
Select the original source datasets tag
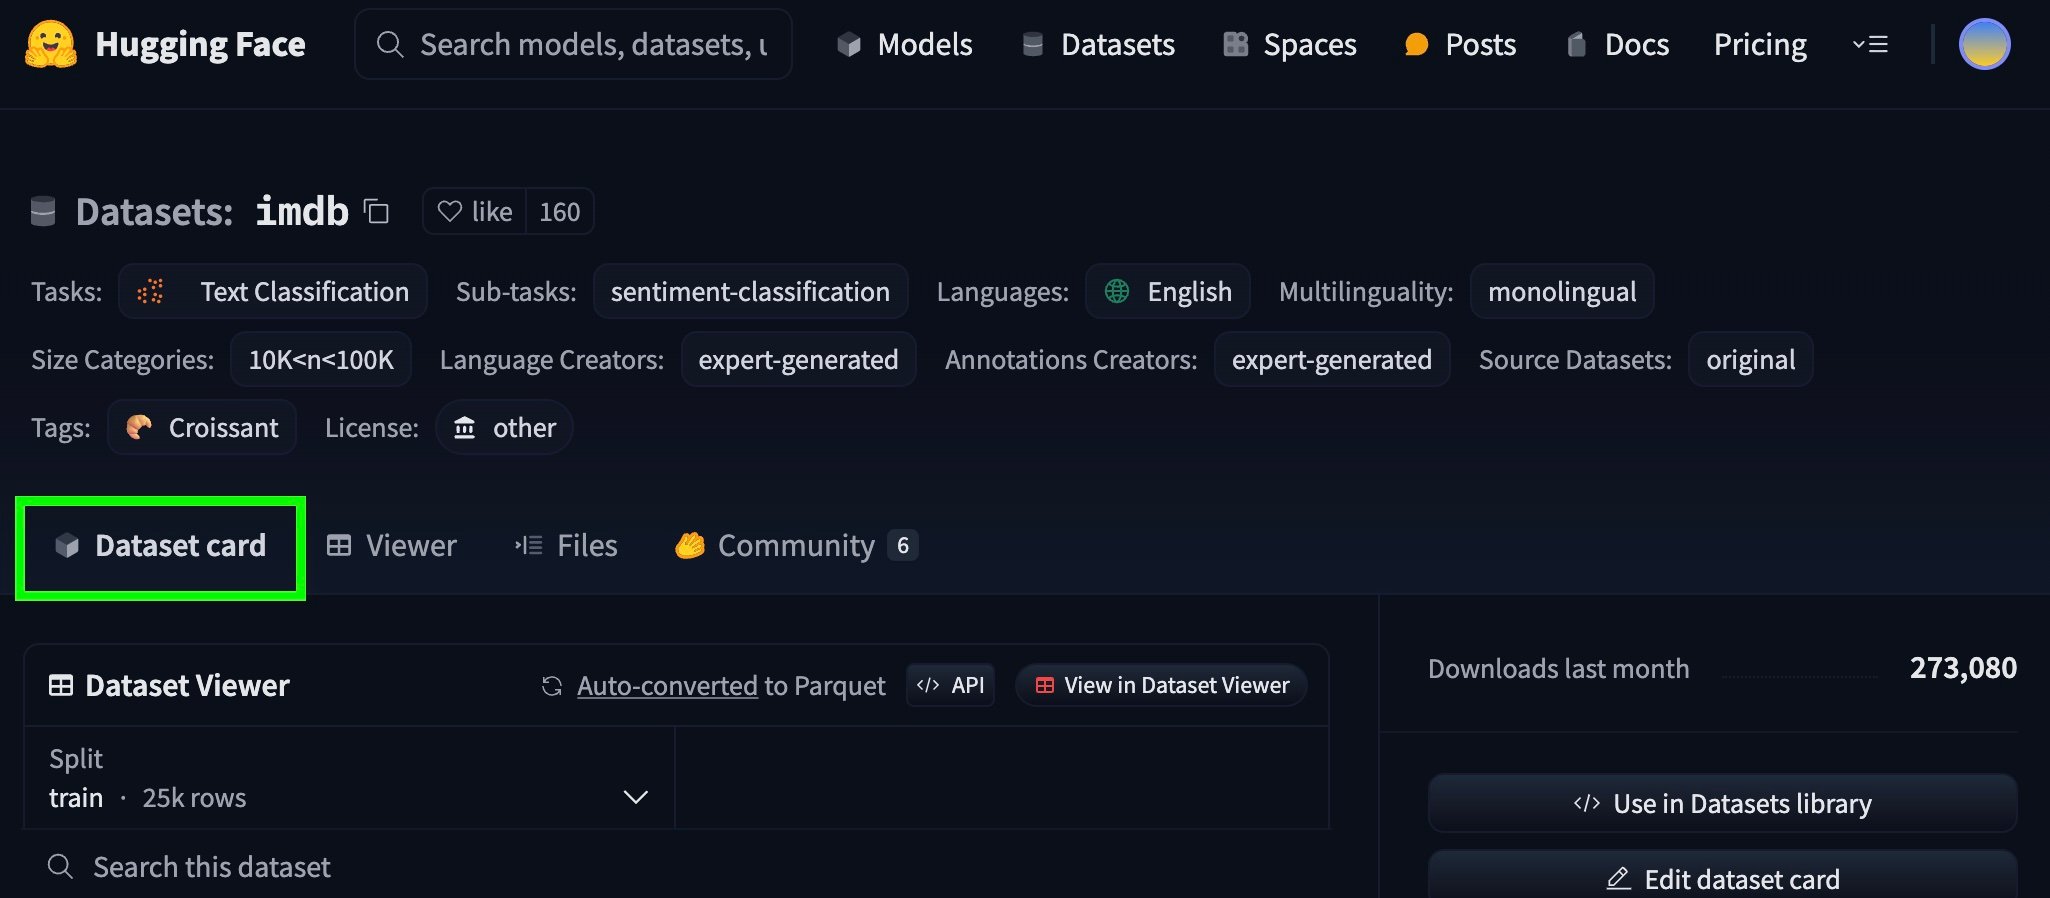pyautogui.click(x=1751, y=359)
